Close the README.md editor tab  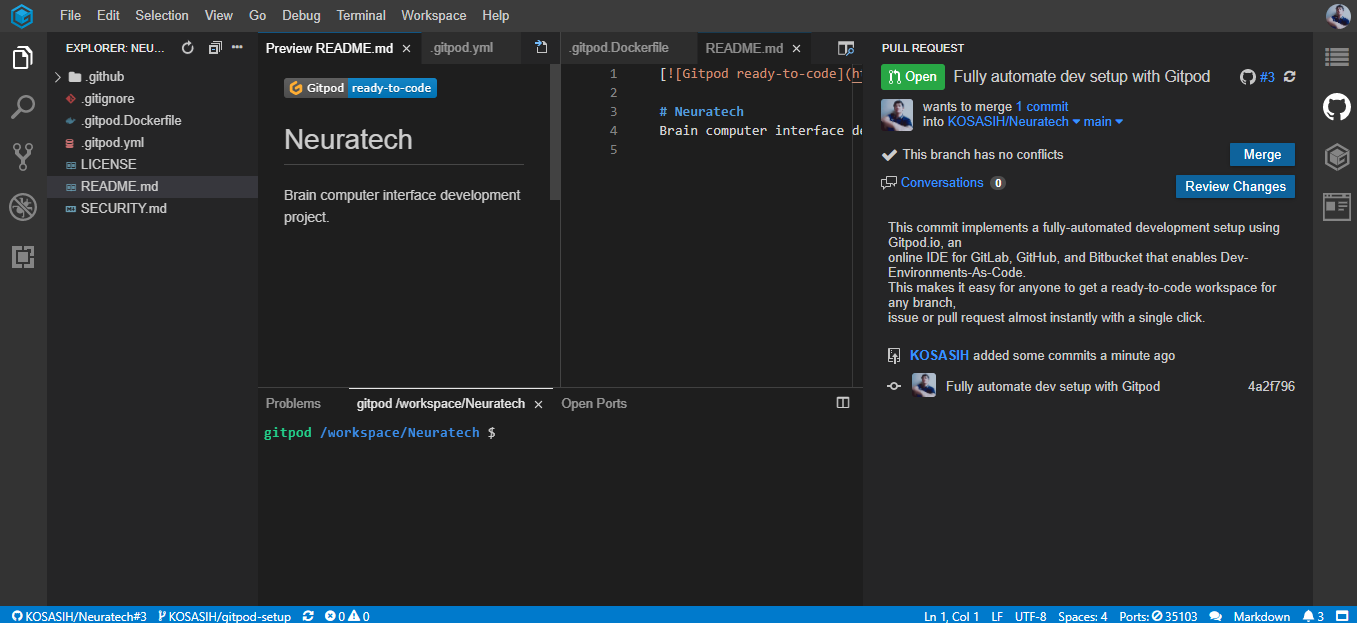click(796, 48)
